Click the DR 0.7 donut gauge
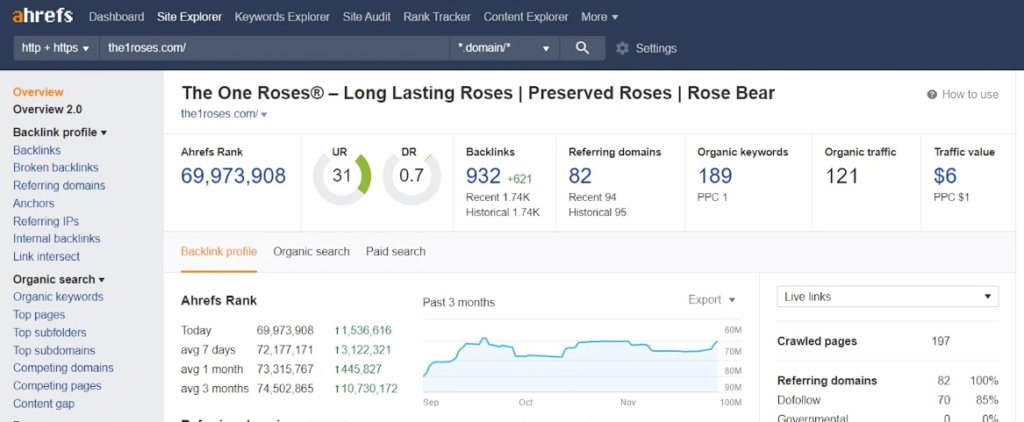This screenshot has width=1024, height=422. (411, 176)
